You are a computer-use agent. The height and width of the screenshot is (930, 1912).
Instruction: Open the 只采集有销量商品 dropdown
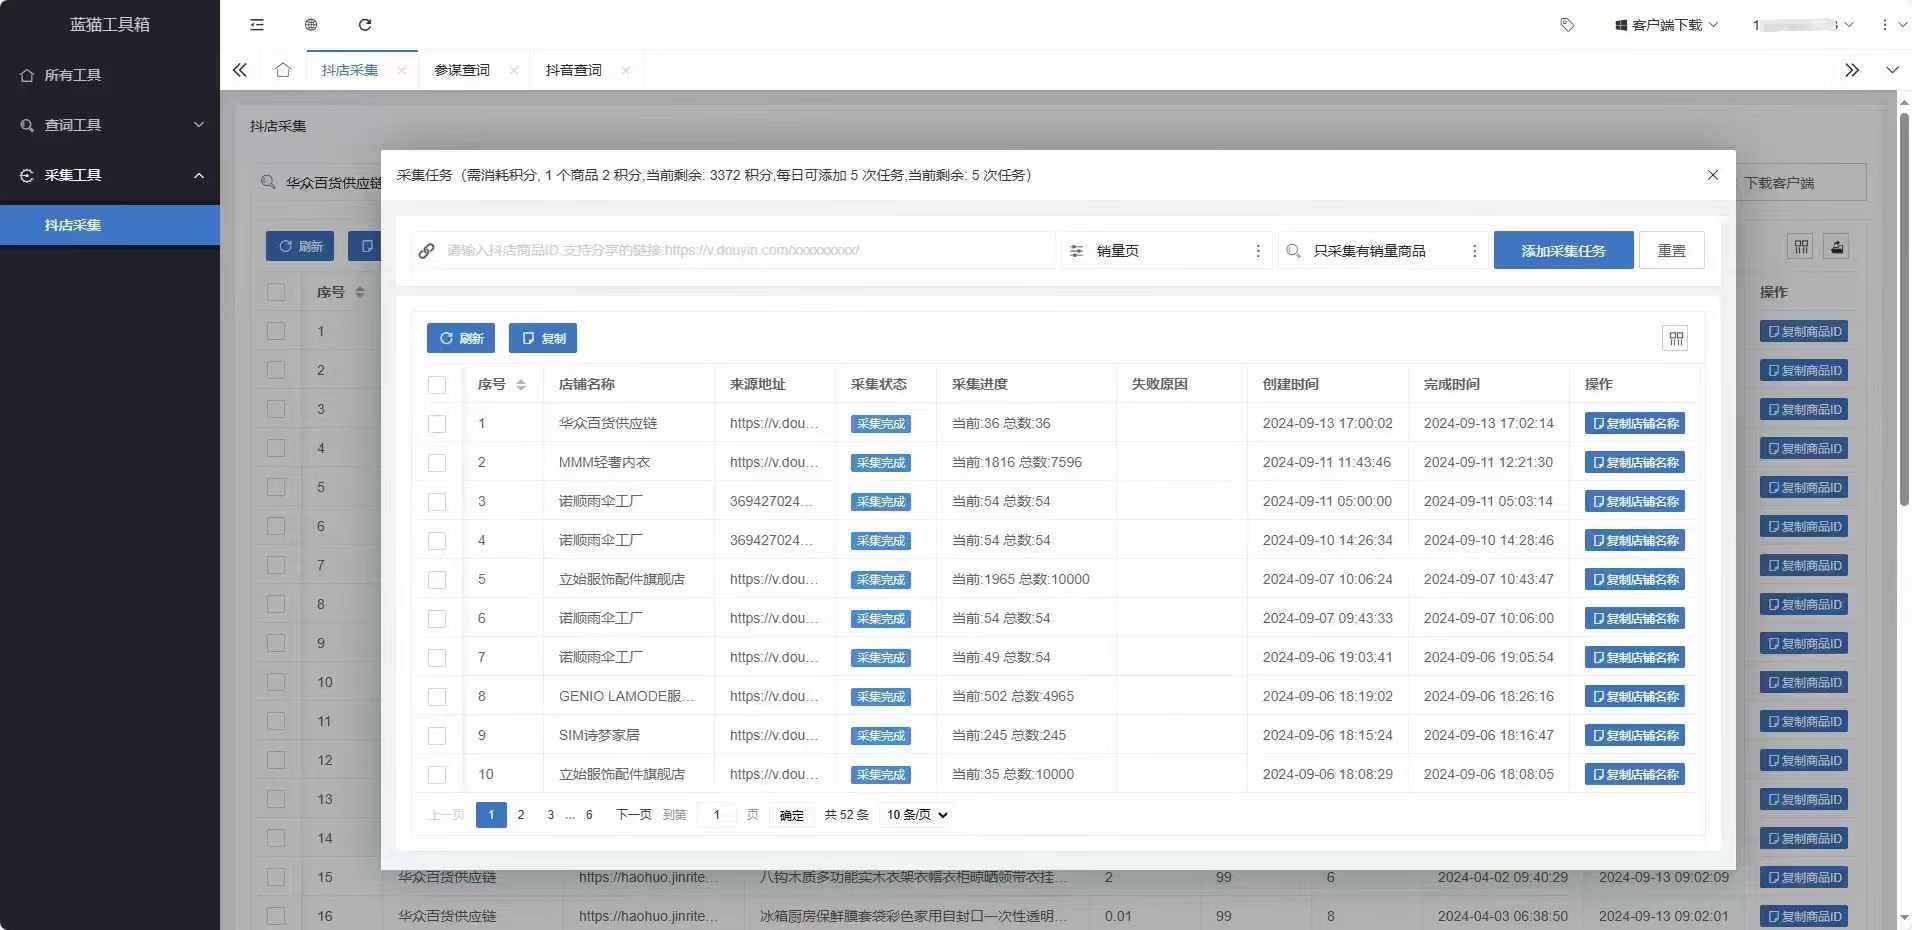pyautogui.click(x=1383, y=251)
